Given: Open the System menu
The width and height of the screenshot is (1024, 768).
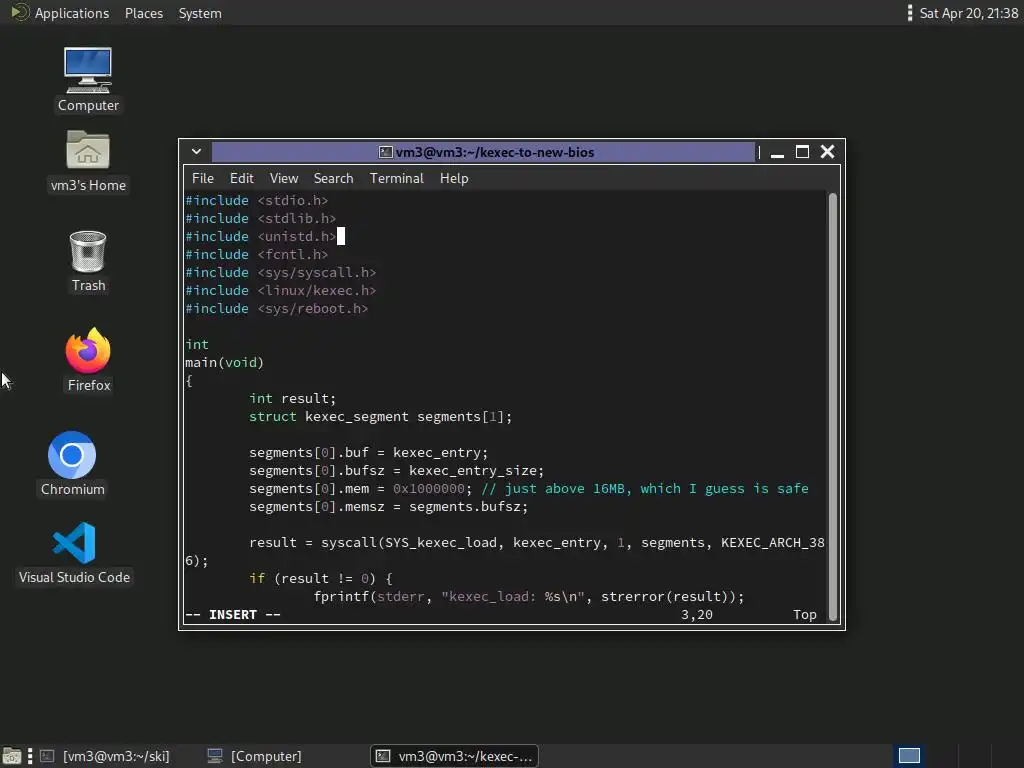Looking at the screenshot, I should point(200,13).
